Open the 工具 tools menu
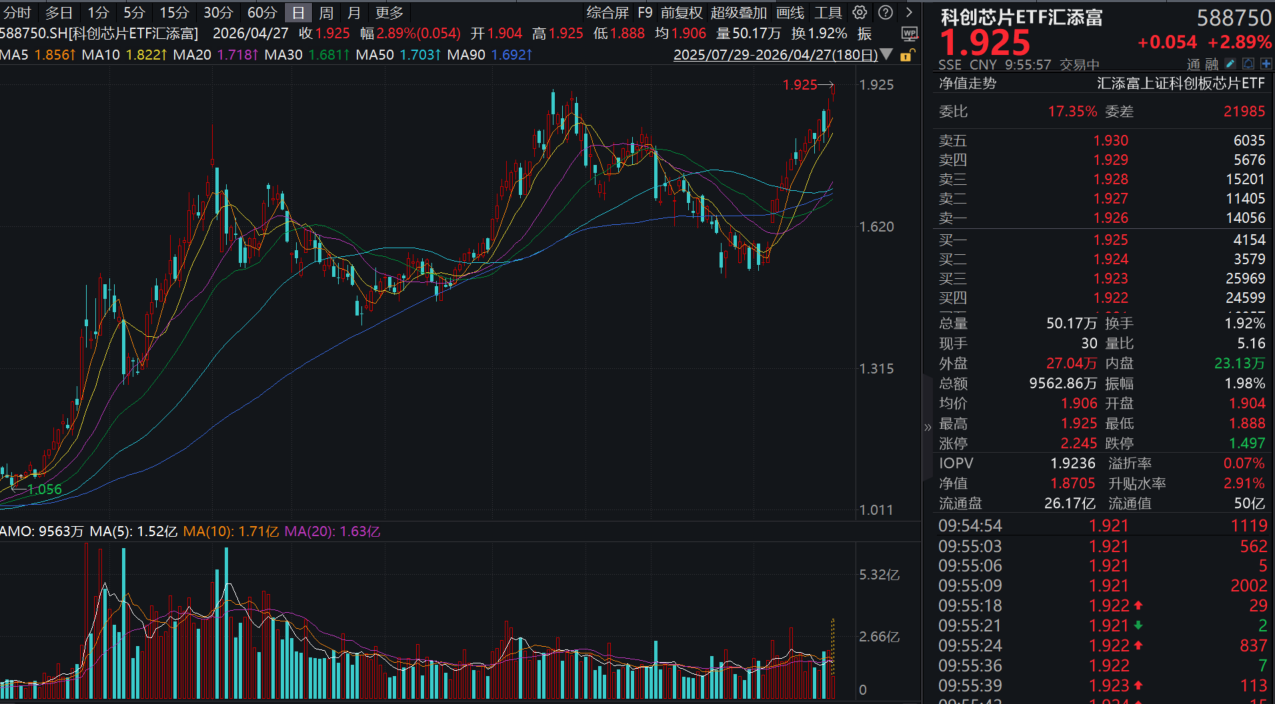This screenshot has height=704, width=1275. click(828, 13)
